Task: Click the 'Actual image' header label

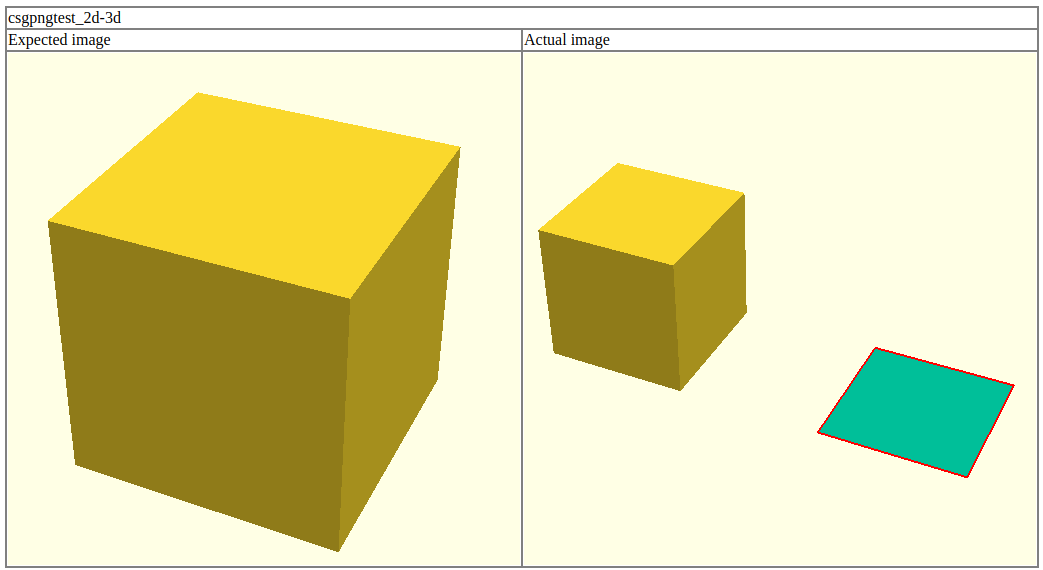Action: coord(567,40)
